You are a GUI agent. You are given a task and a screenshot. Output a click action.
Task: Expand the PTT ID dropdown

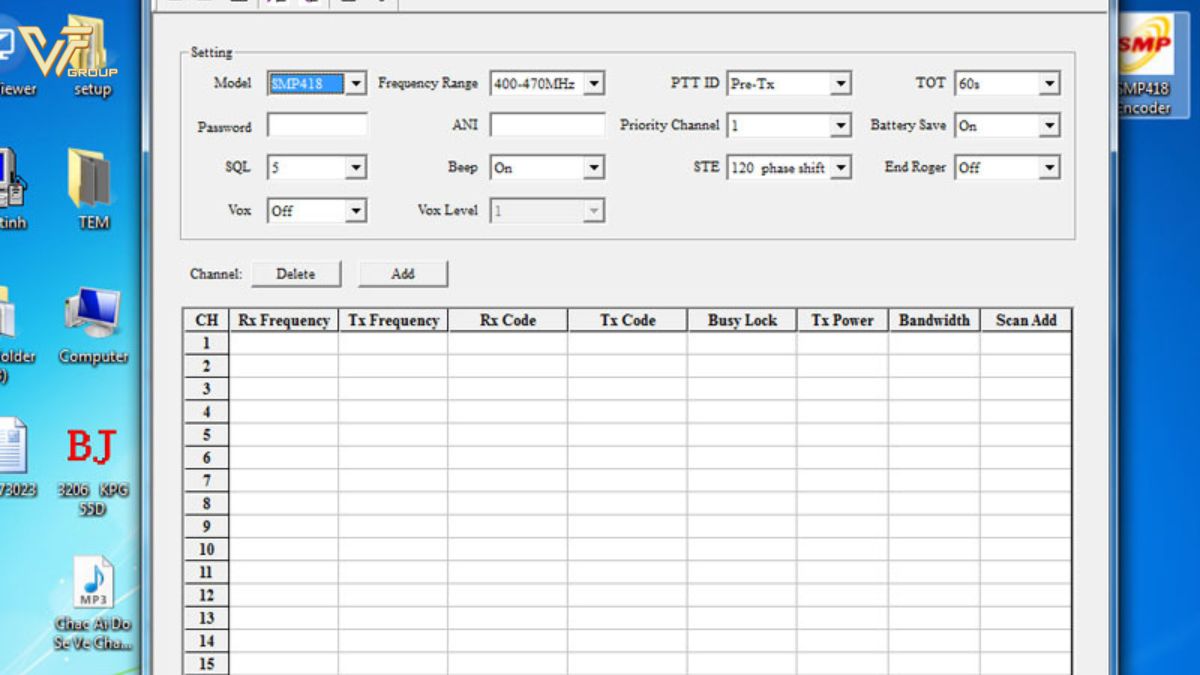point(840,84)
